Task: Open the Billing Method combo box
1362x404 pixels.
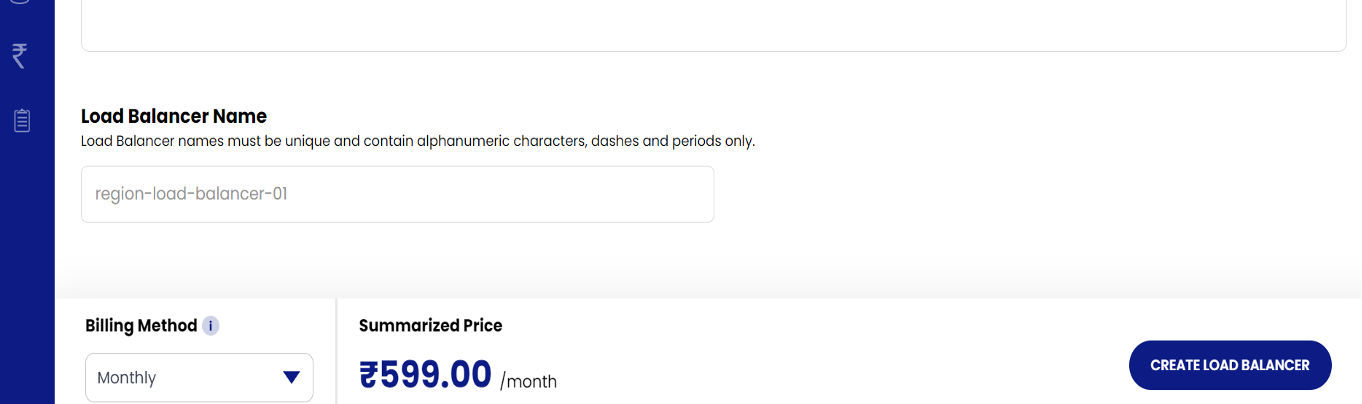Action: click(x=199, y=378)
